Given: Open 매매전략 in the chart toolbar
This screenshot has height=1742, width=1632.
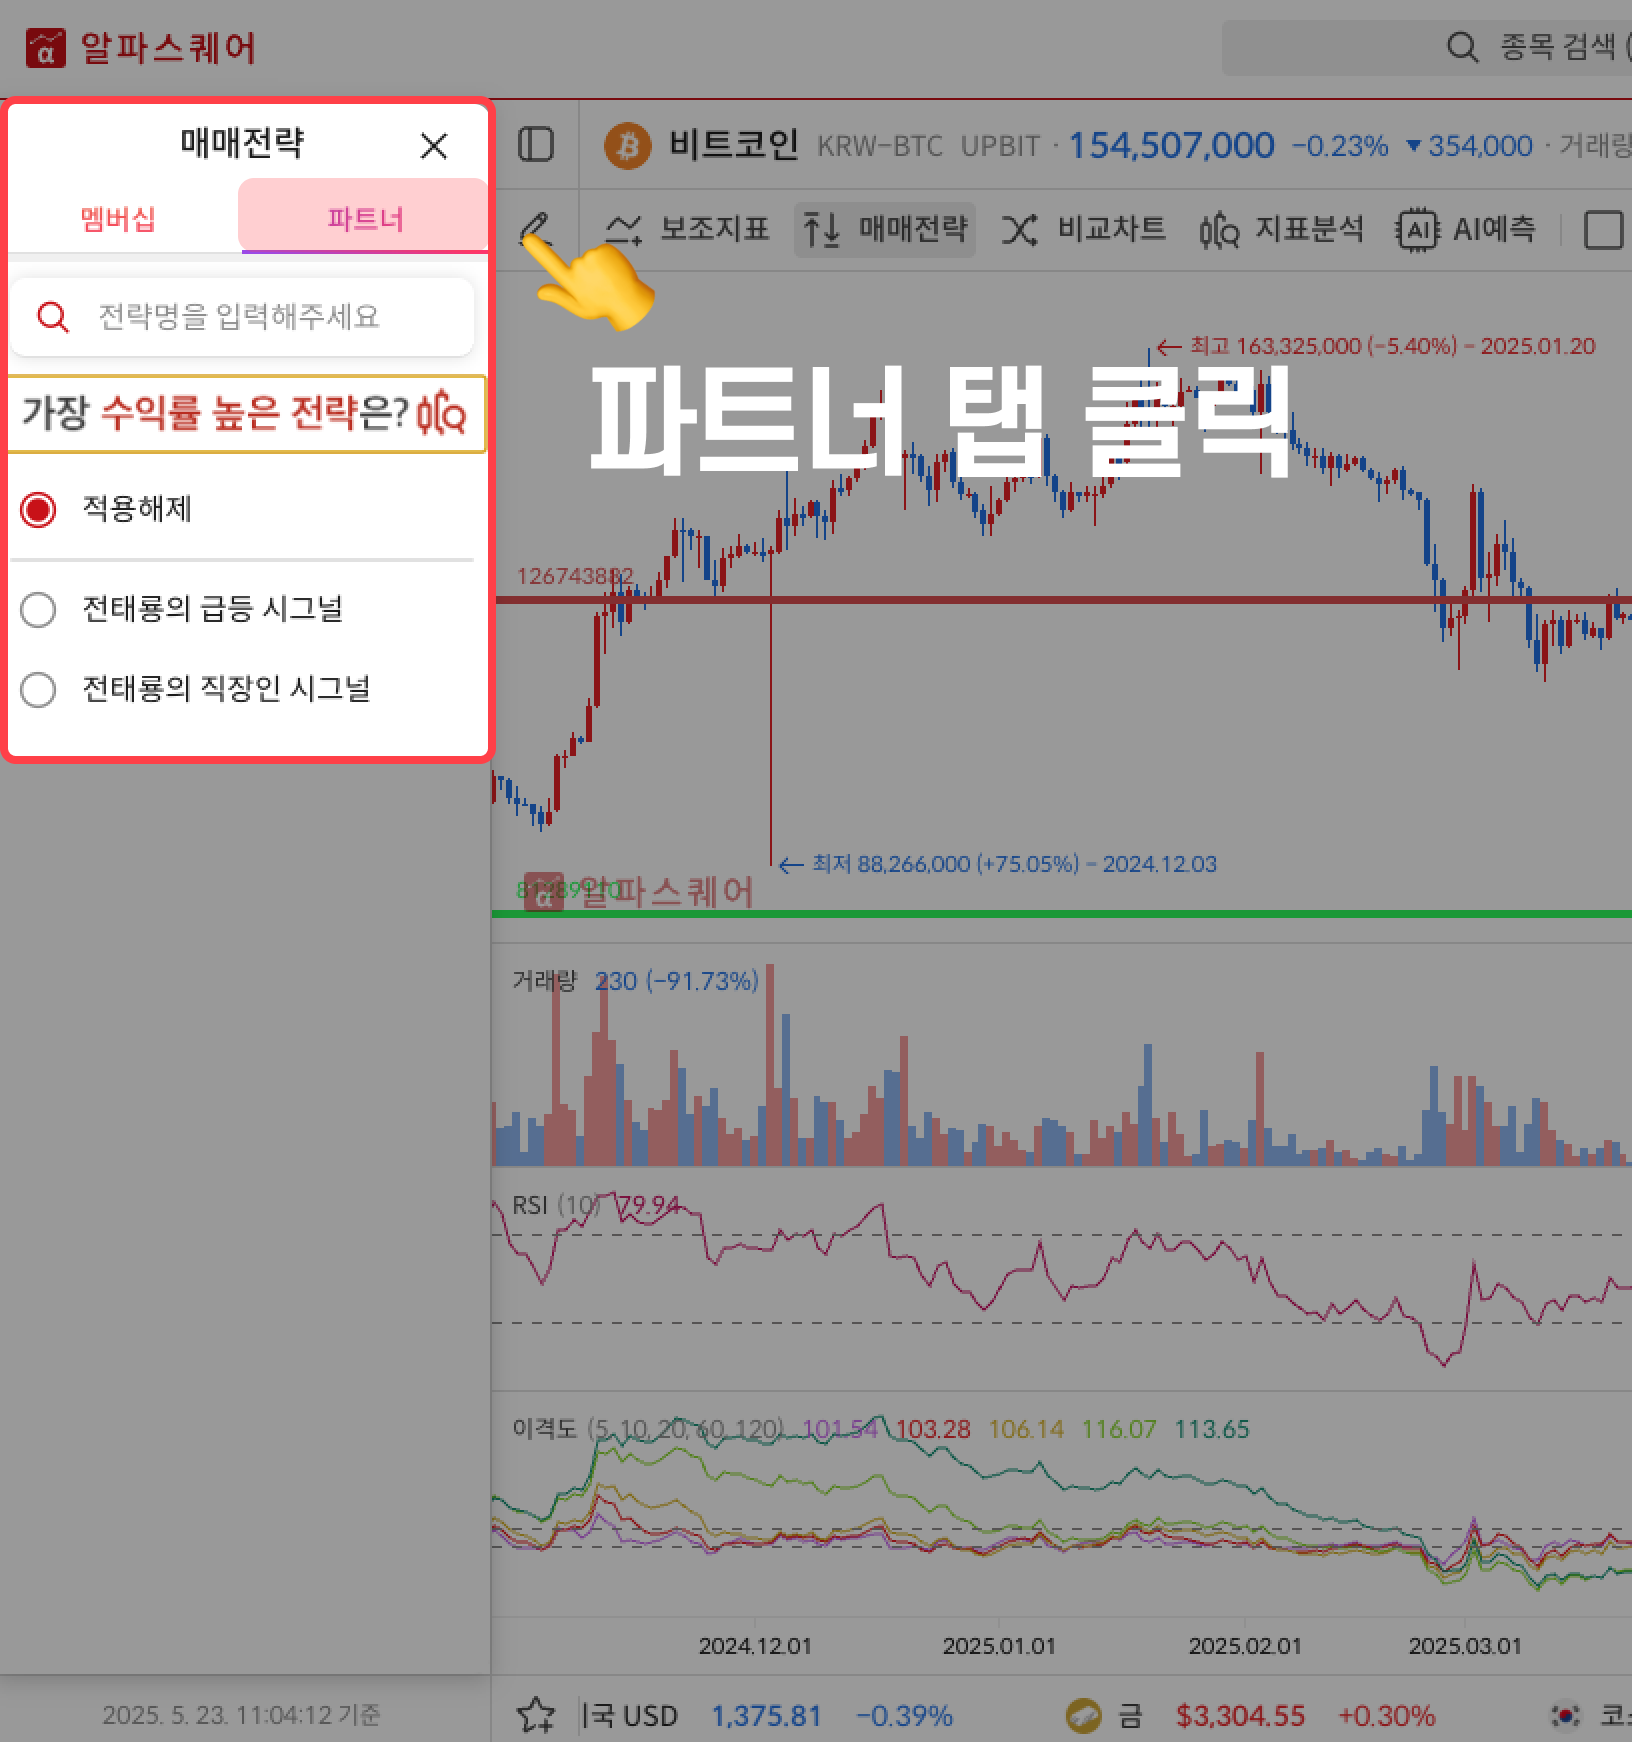Looking at the screenshot, I should click(x=885, y=229).
